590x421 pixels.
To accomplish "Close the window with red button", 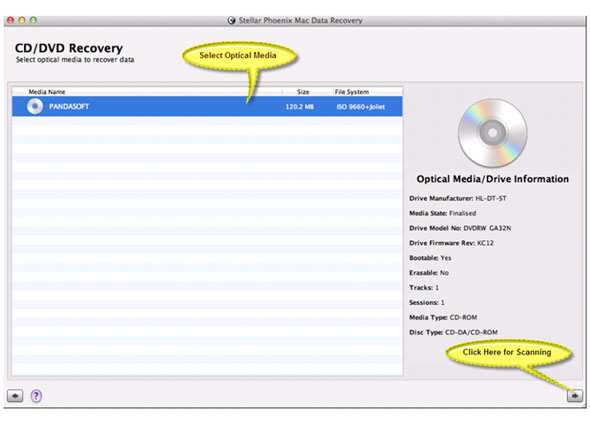I will tap(11, 20).
